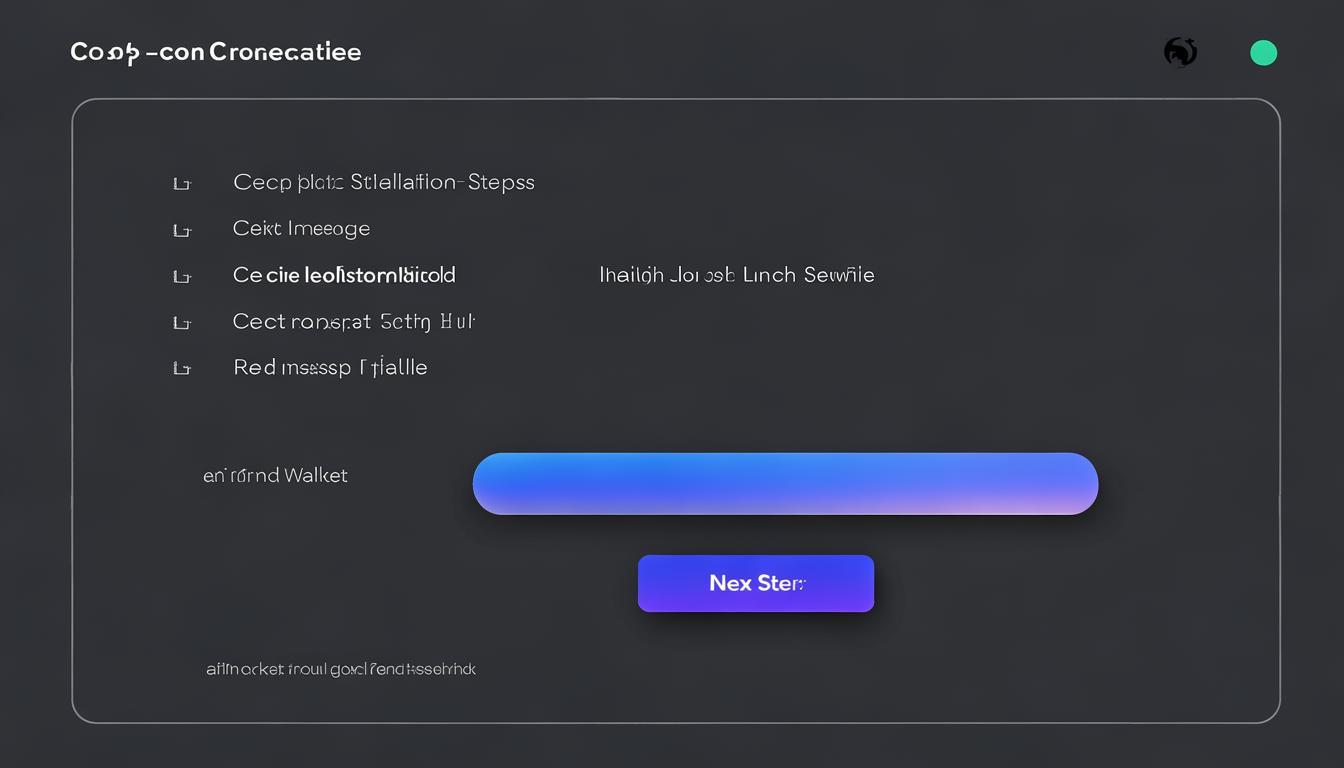Viewport: 1344px width, 768px height.
Task: Click the dark swirl logo icon in header
Action: pyautogui.click(x=1181, y=52)
